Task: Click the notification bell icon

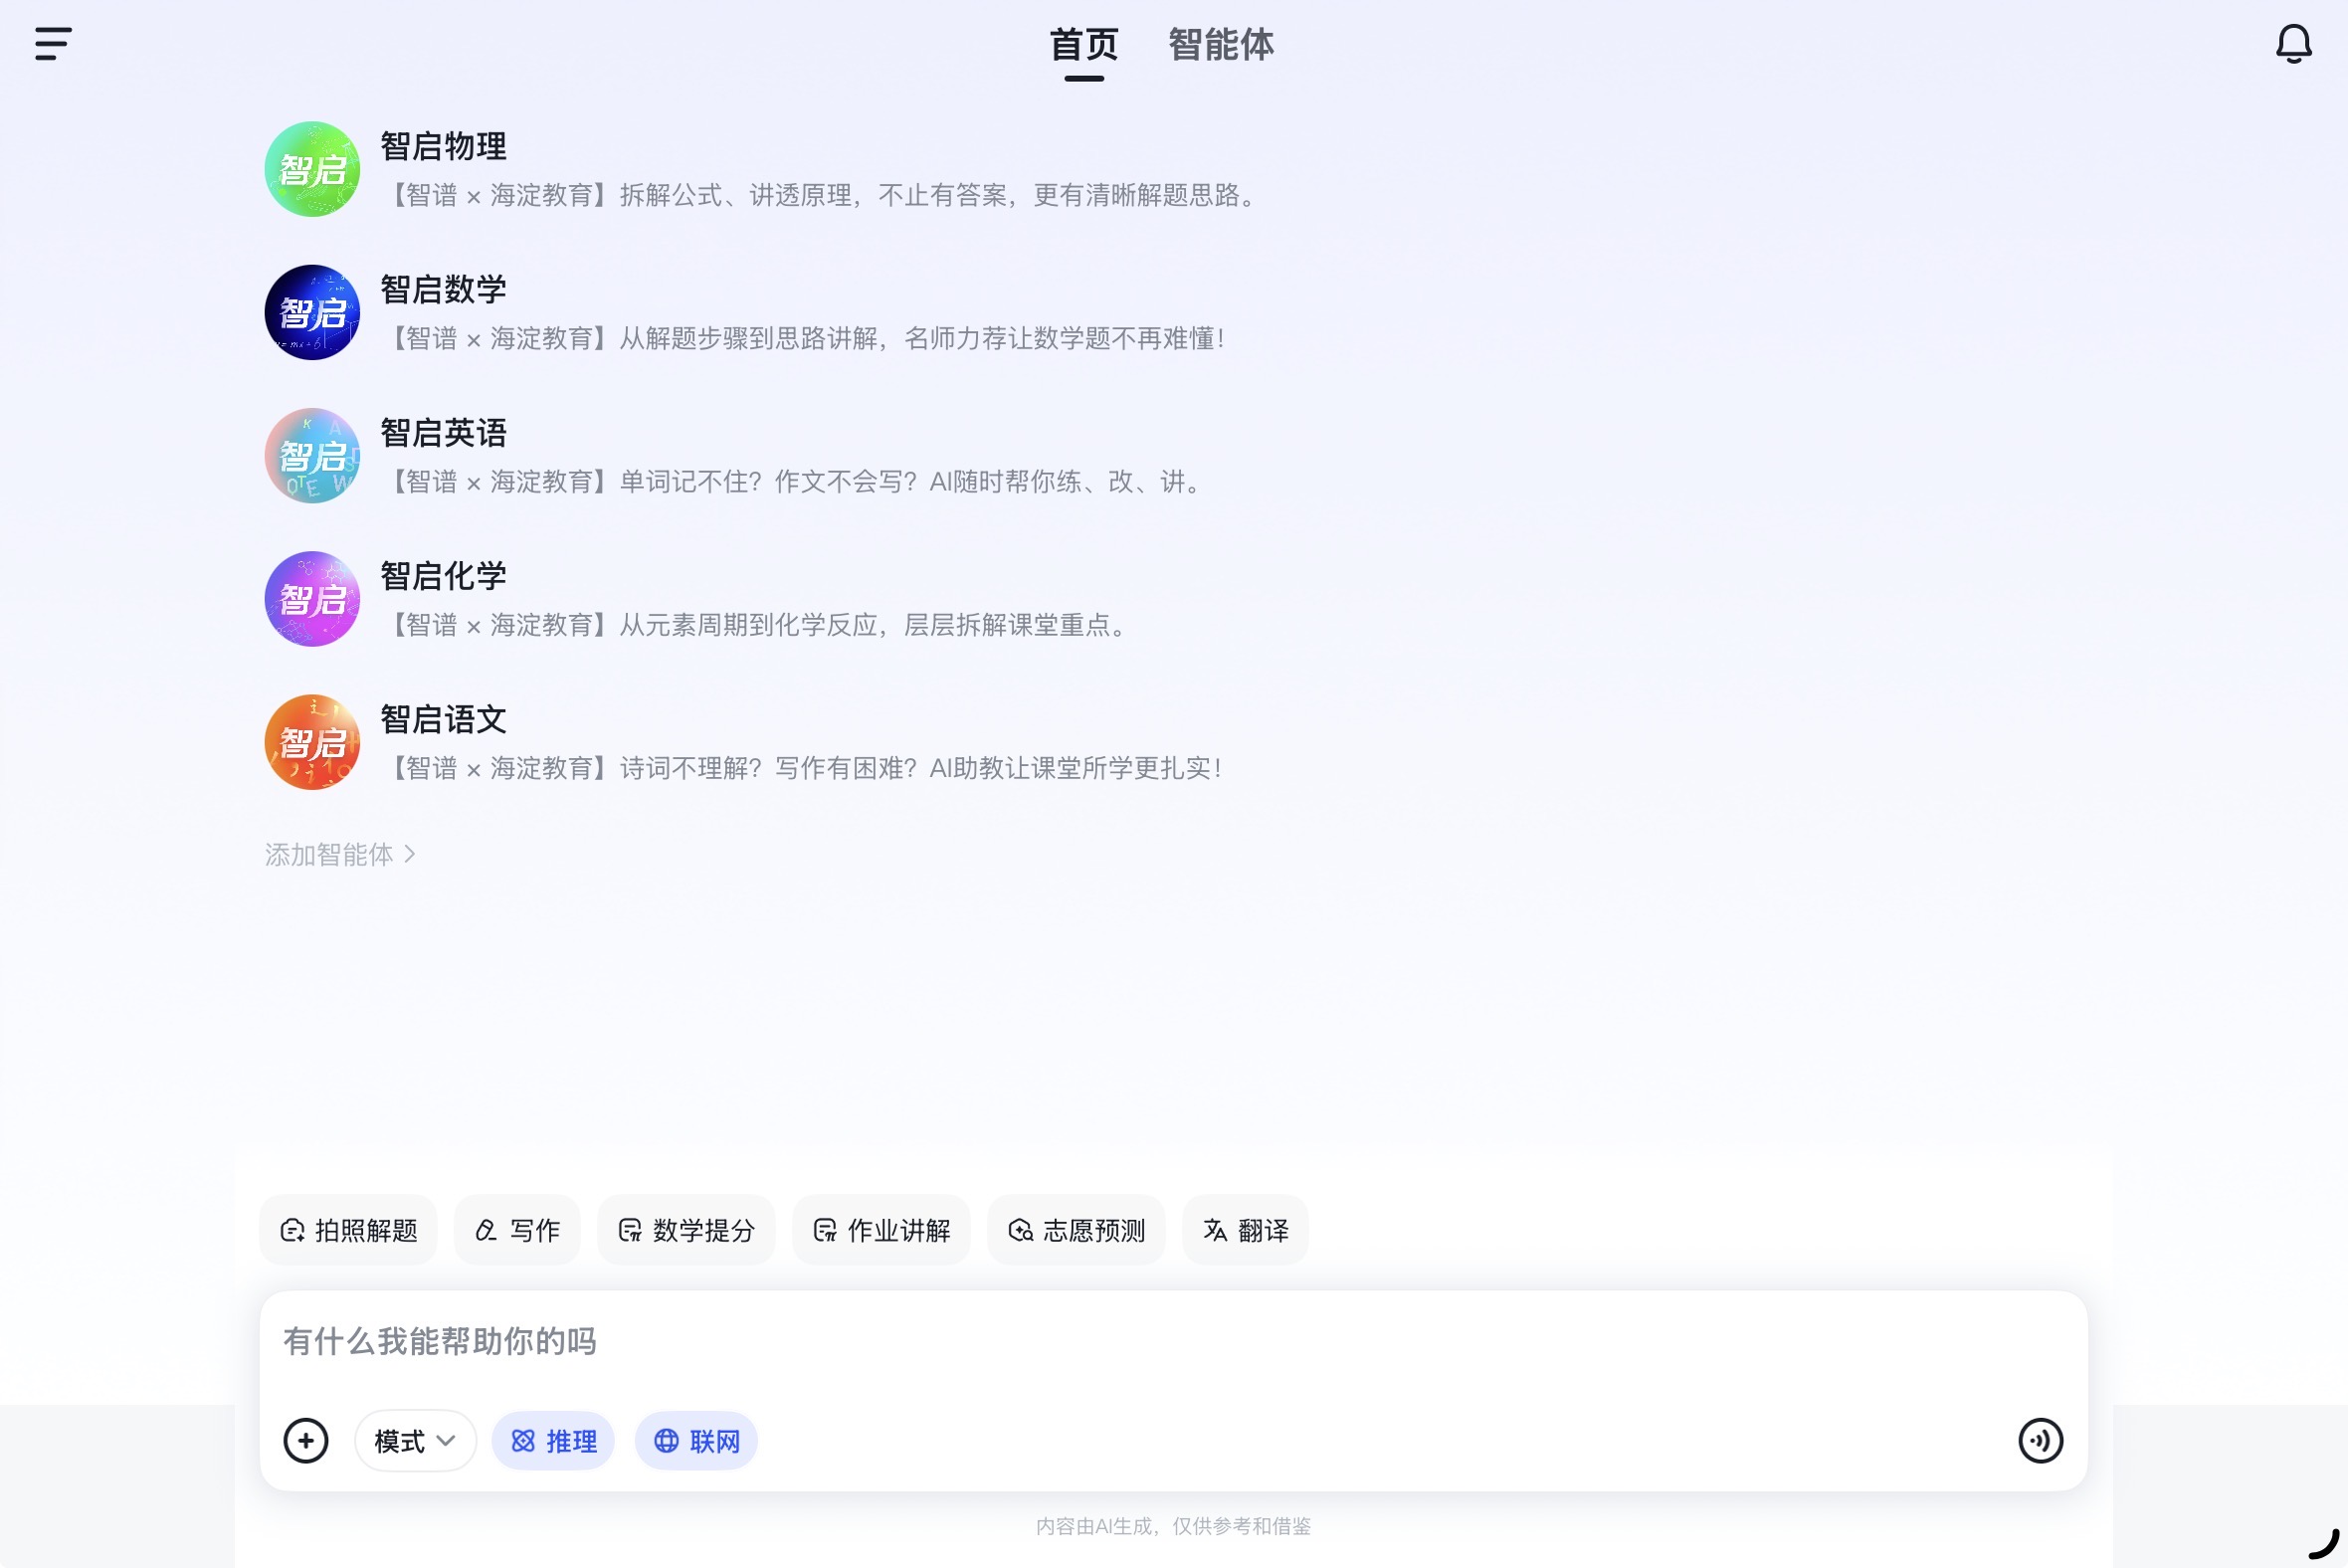Action: point(2293,44)
